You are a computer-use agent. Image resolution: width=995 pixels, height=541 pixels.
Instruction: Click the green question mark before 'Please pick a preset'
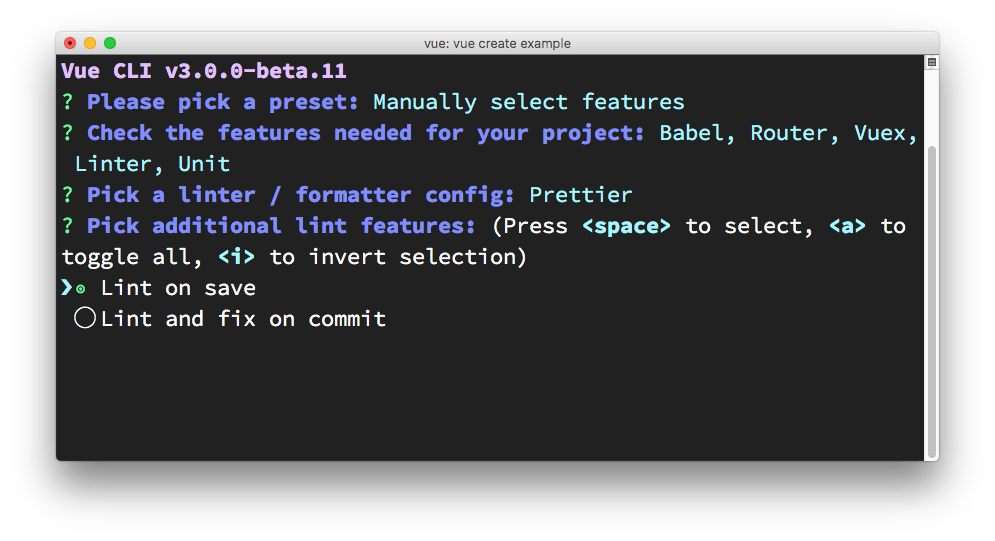pos(68,102)
